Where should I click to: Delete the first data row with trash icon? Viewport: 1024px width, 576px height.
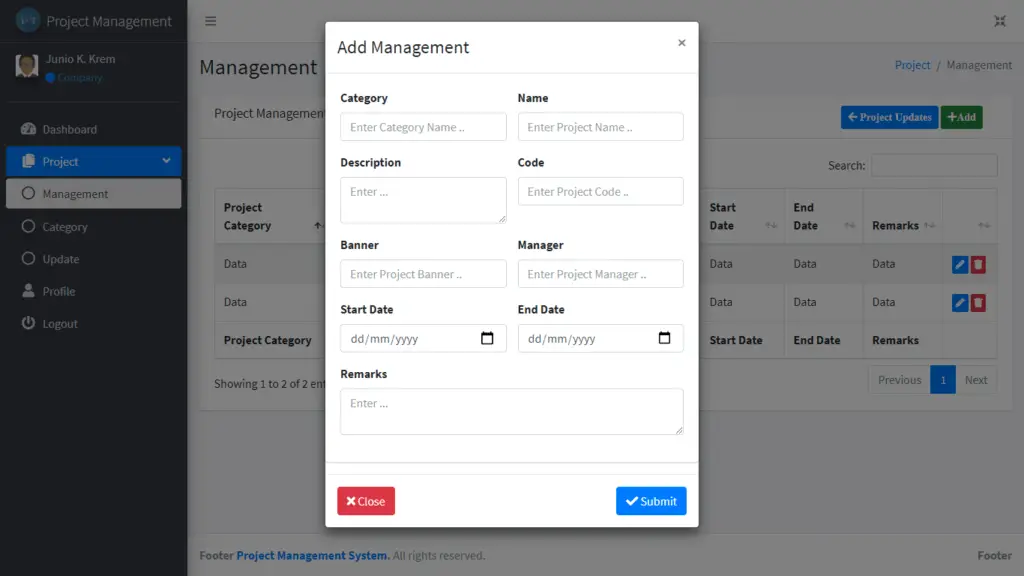click(x=979, y=264)
